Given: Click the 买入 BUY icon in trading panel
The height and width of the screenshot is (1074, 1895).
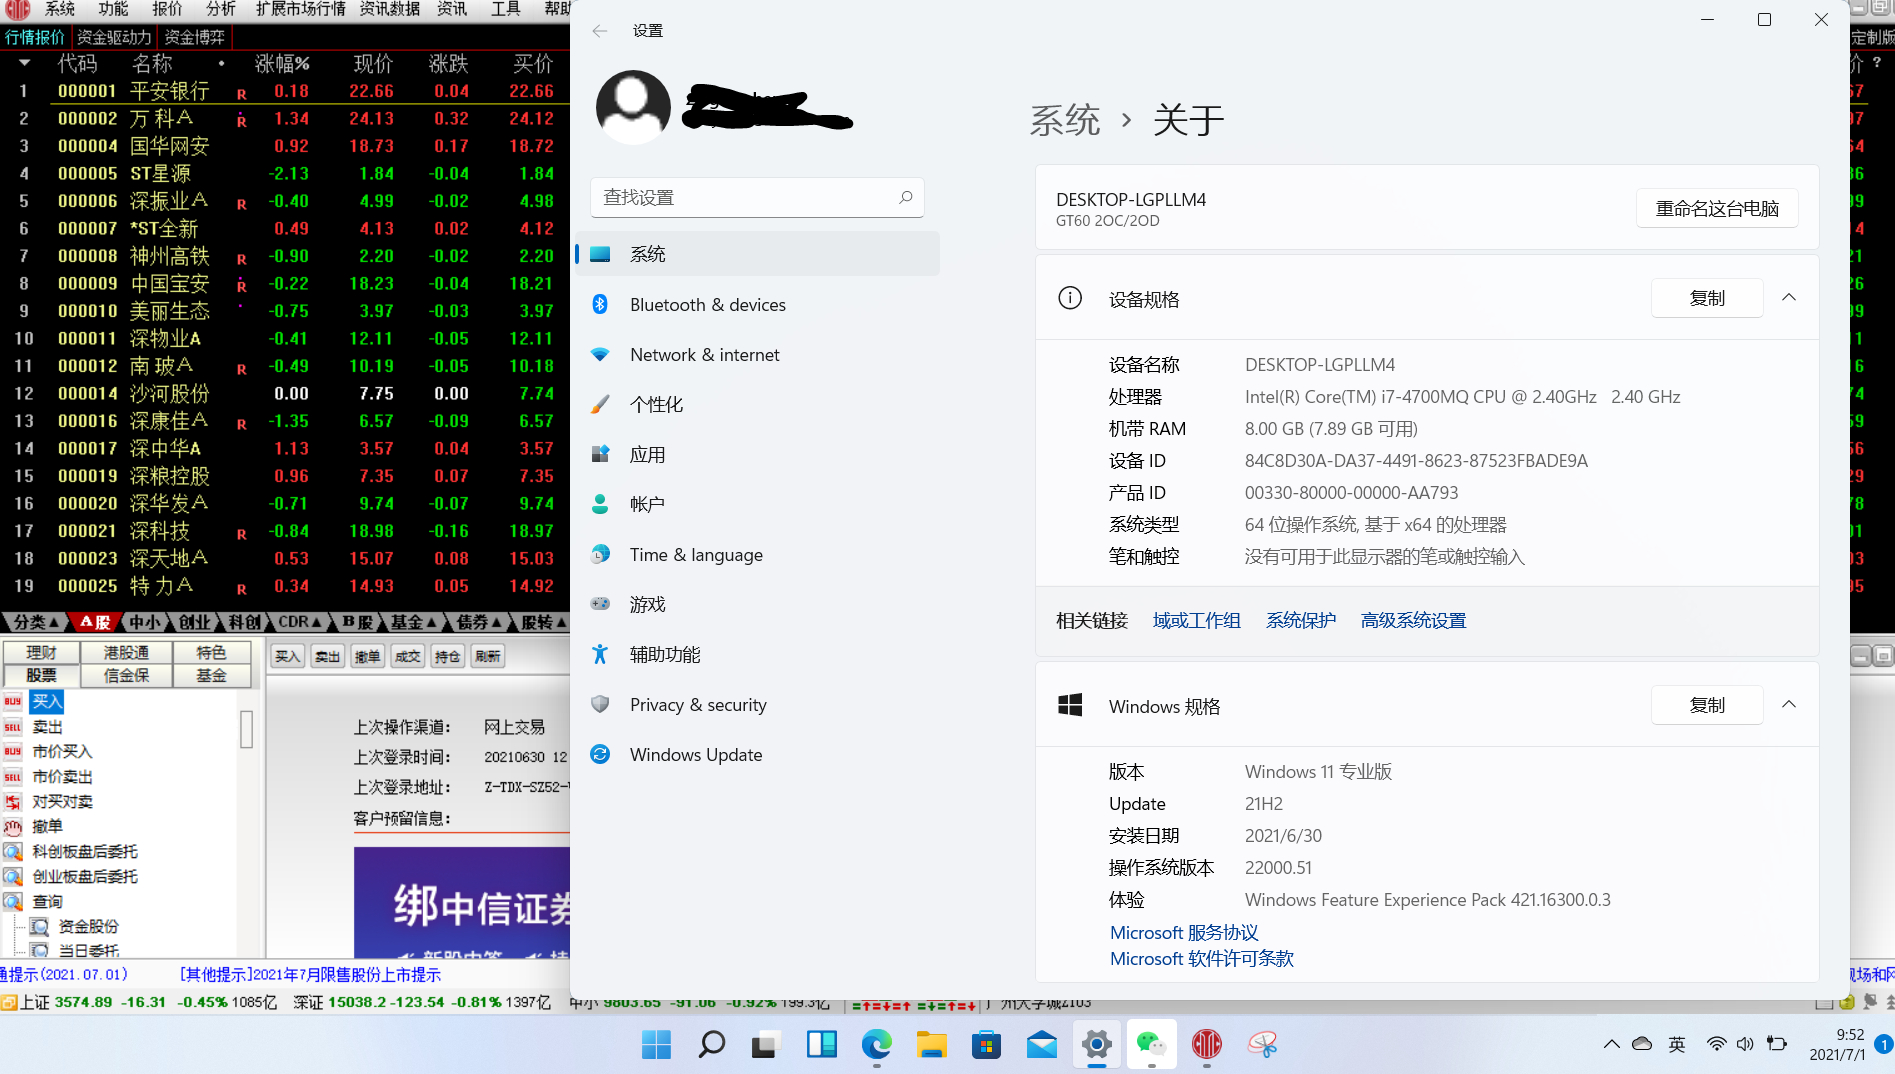Looking at the screenshot, I should [x=13, y=702].
